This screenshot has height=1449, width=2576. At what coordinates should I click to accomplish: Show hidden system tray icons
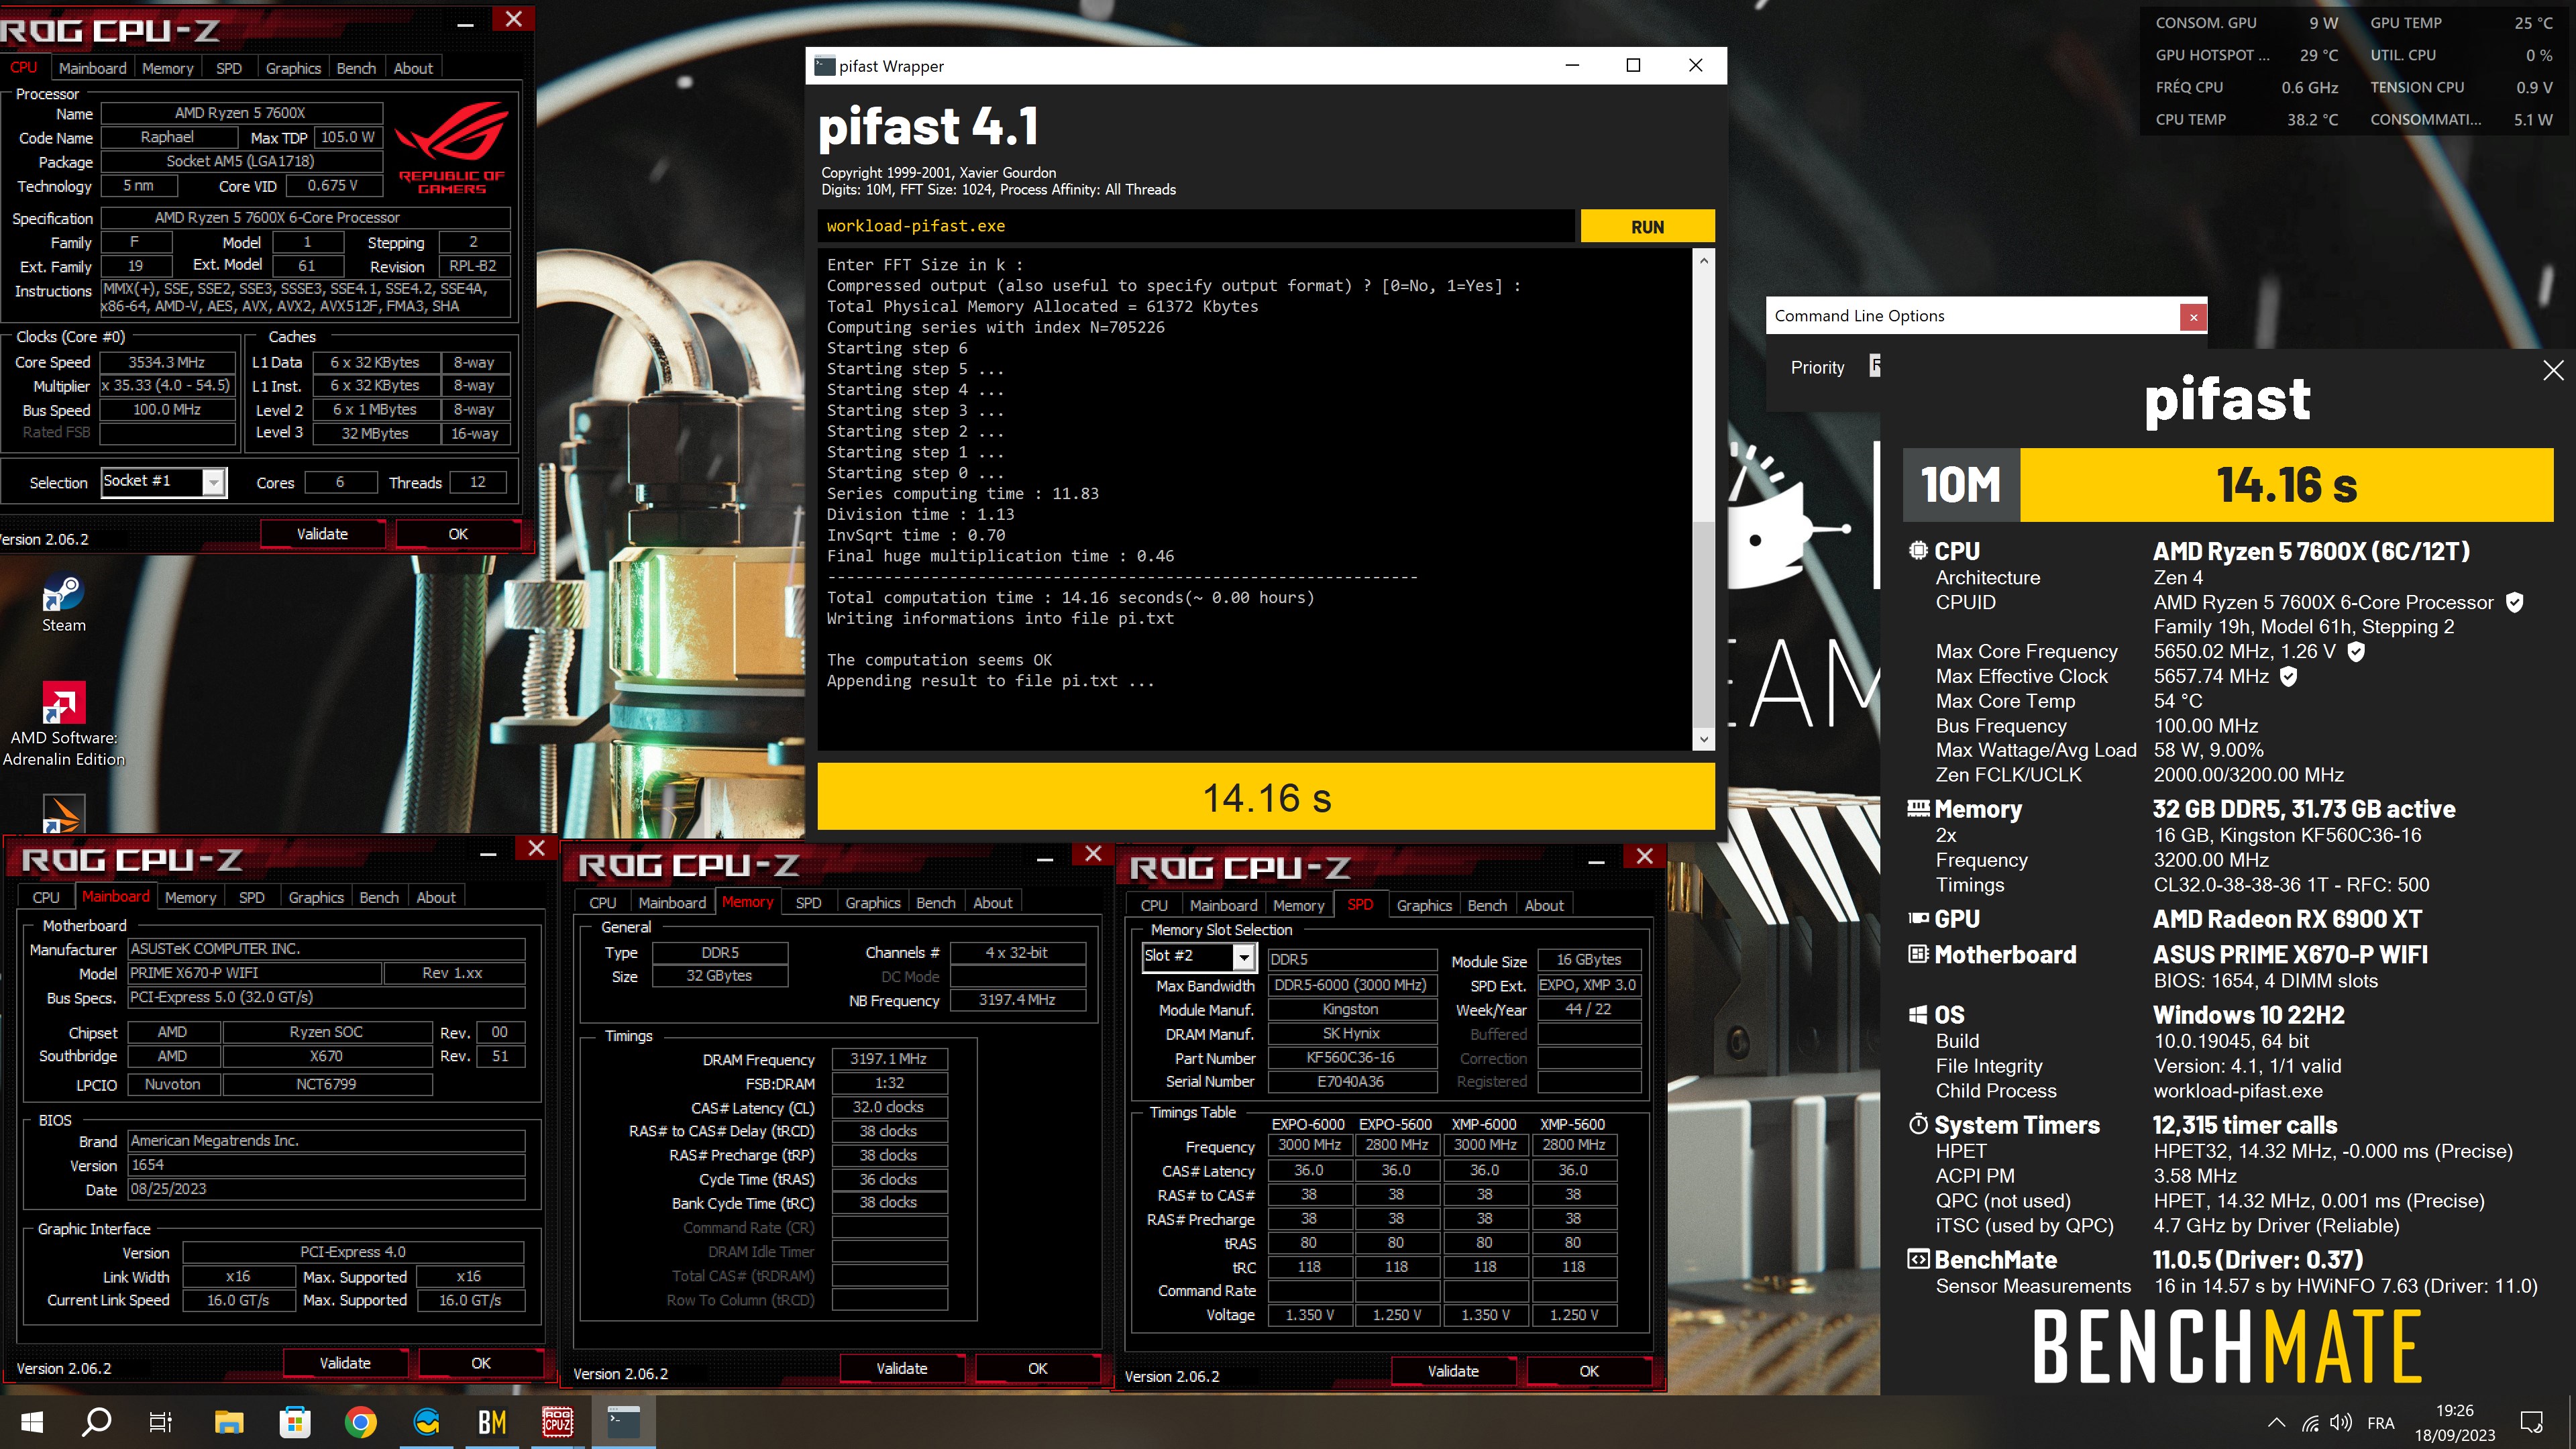(2276, 1422)
